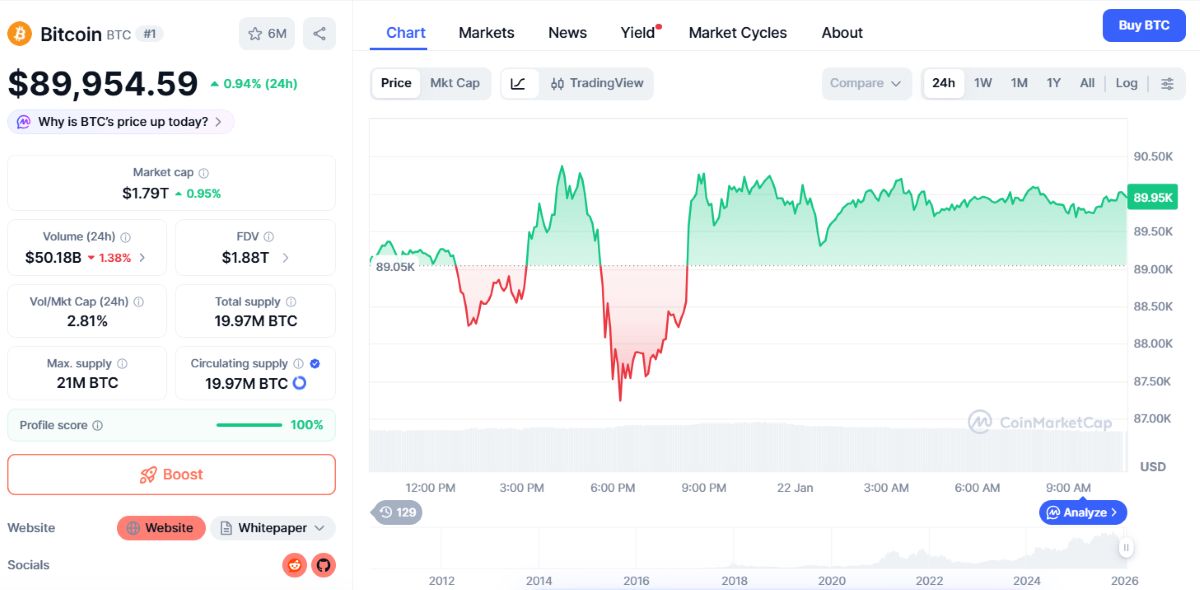The width and height of the screenshot is (1200, 590).
Task: Set chart range to 1W
Action: [983, 83]
